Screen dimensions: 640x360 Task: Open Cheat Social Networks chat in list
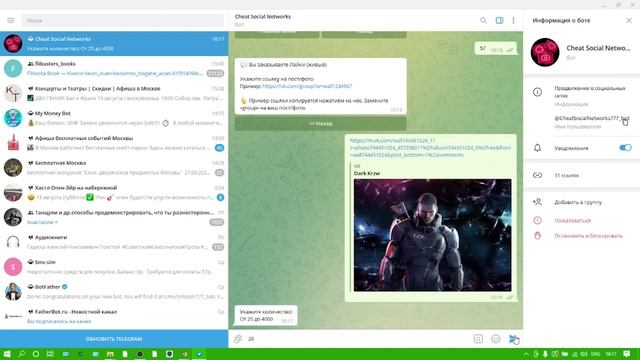tap(114, 44)
